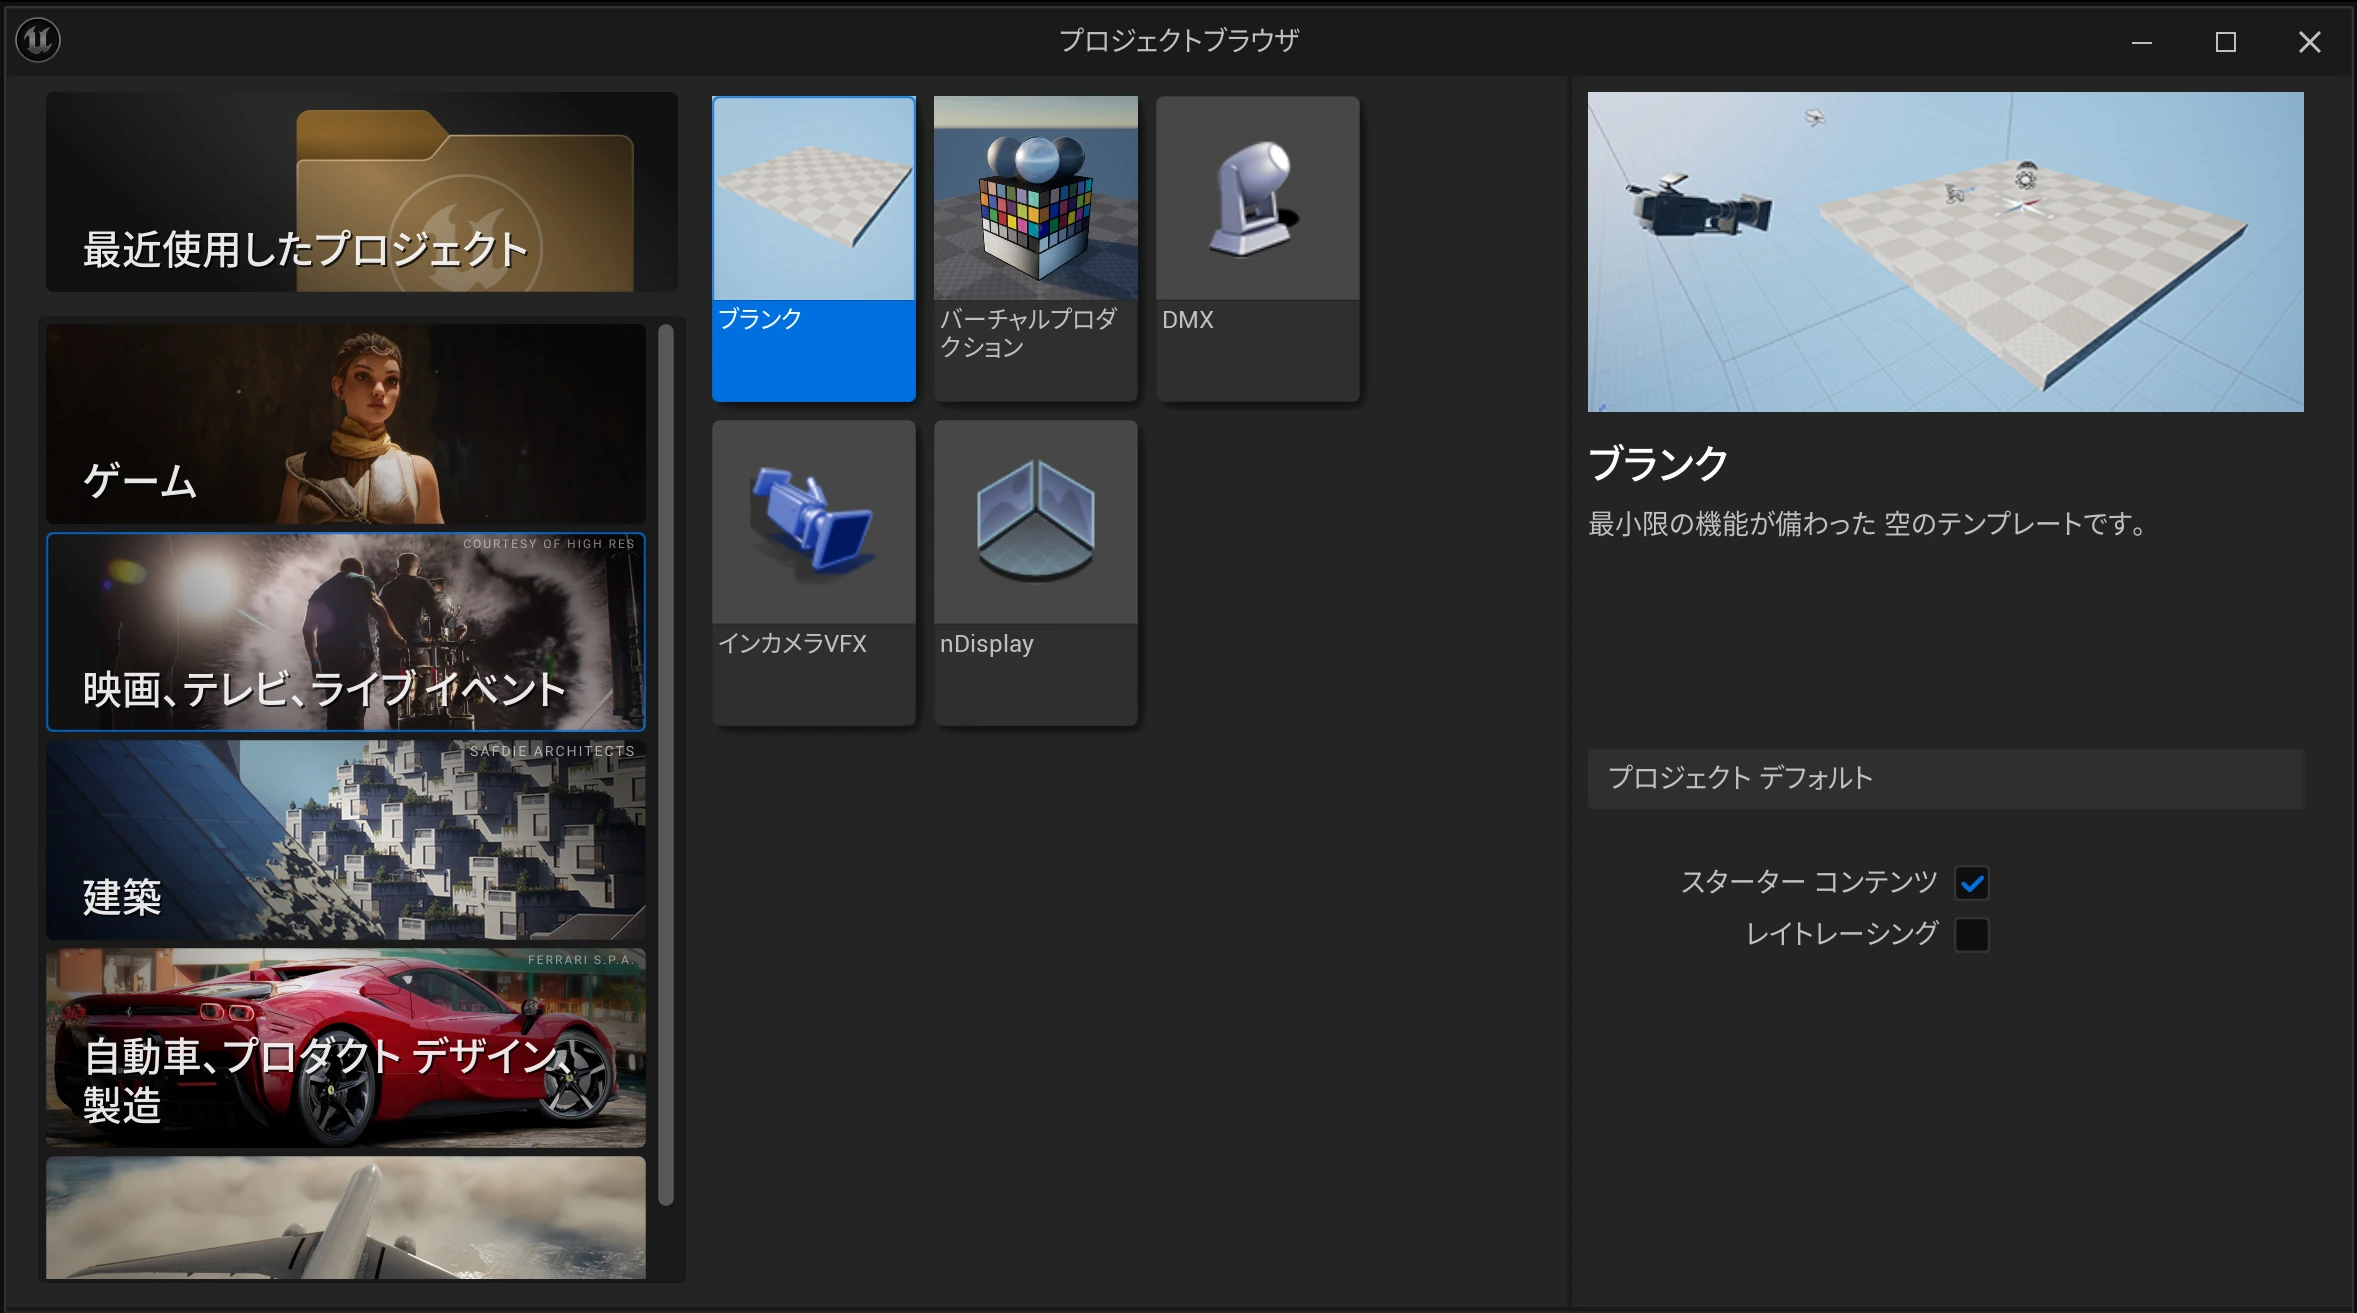Choose 自動車、プロダクト デザイン、製造 category
Screen dimensions: 2357x1313
point(345,1048)
